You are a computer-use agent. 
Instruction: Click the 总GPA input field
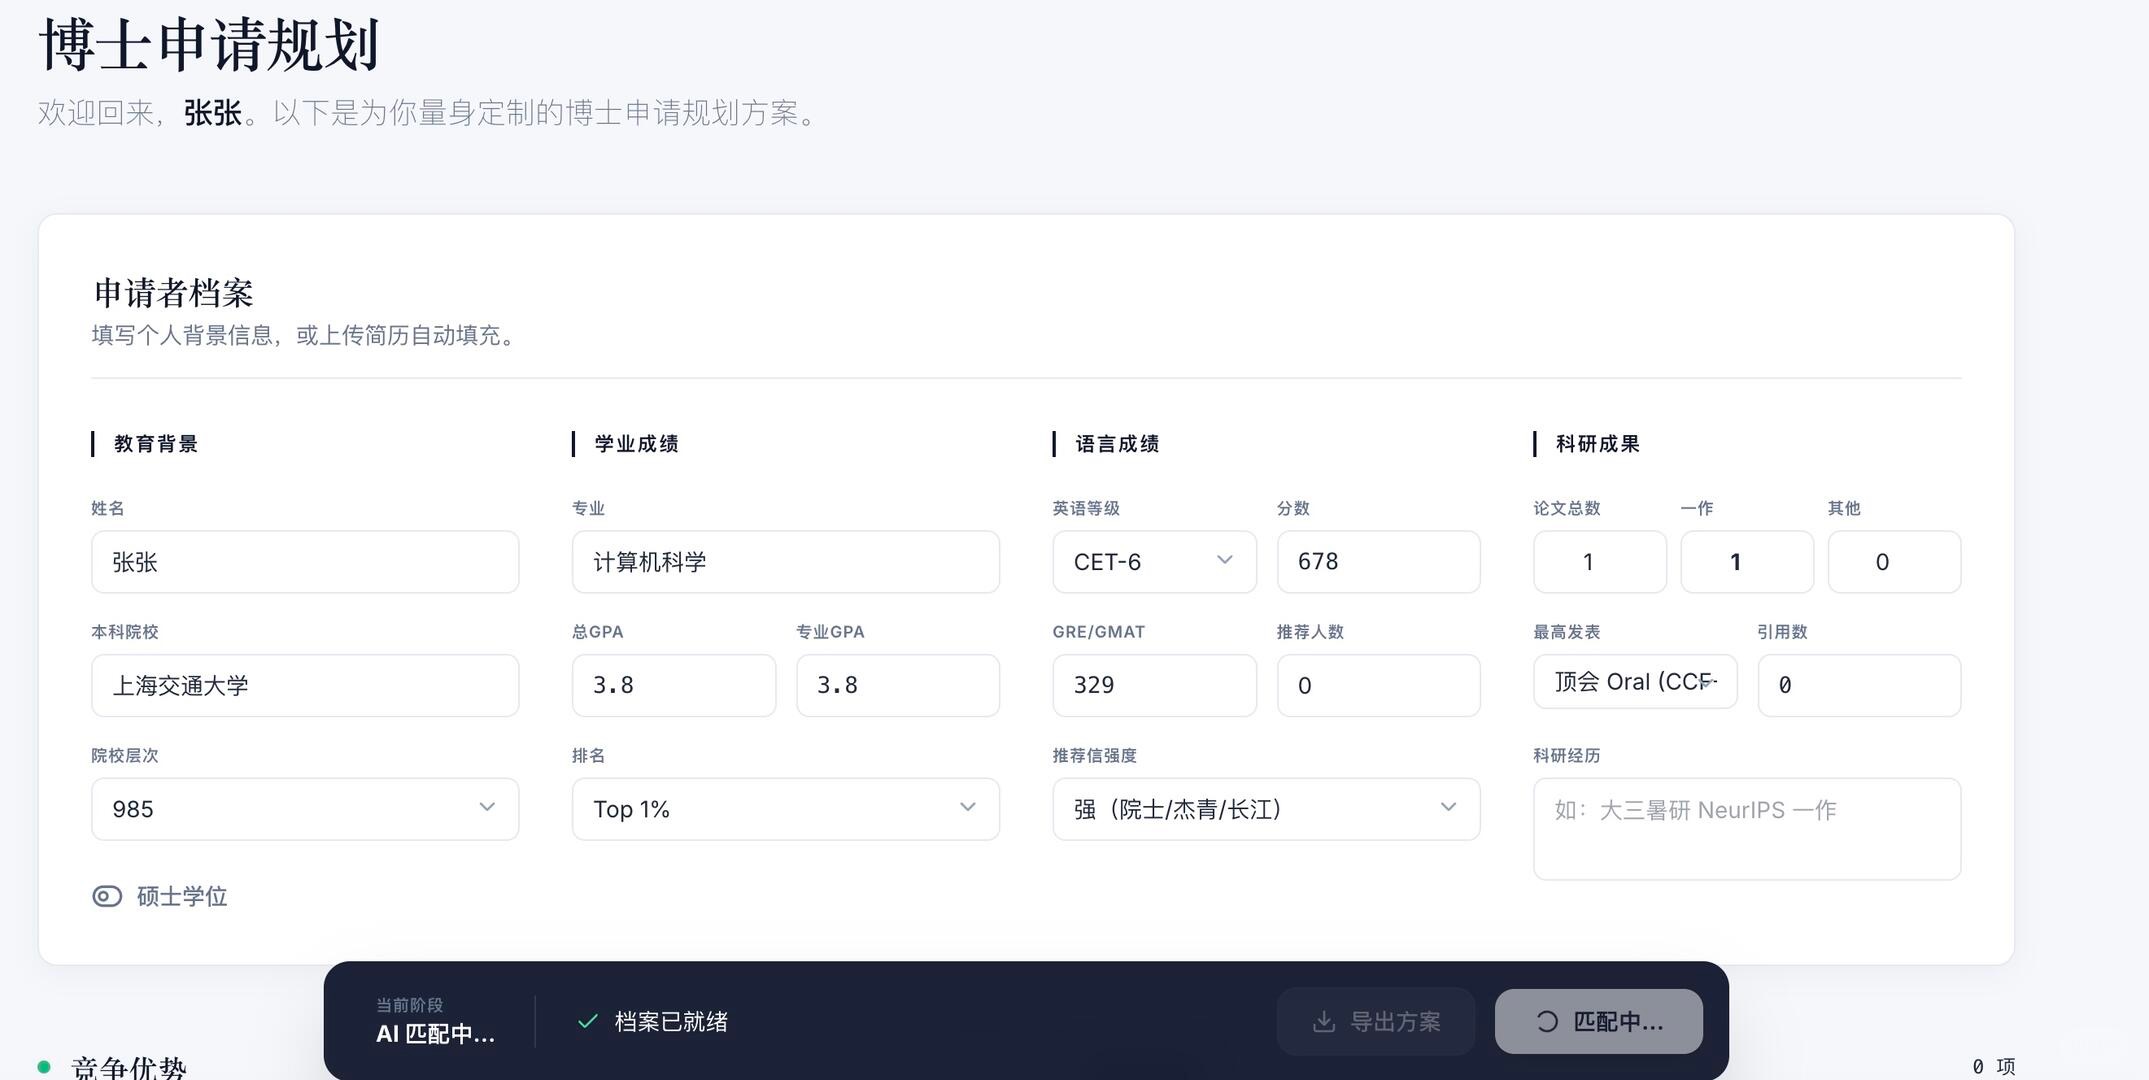[673, 686]
